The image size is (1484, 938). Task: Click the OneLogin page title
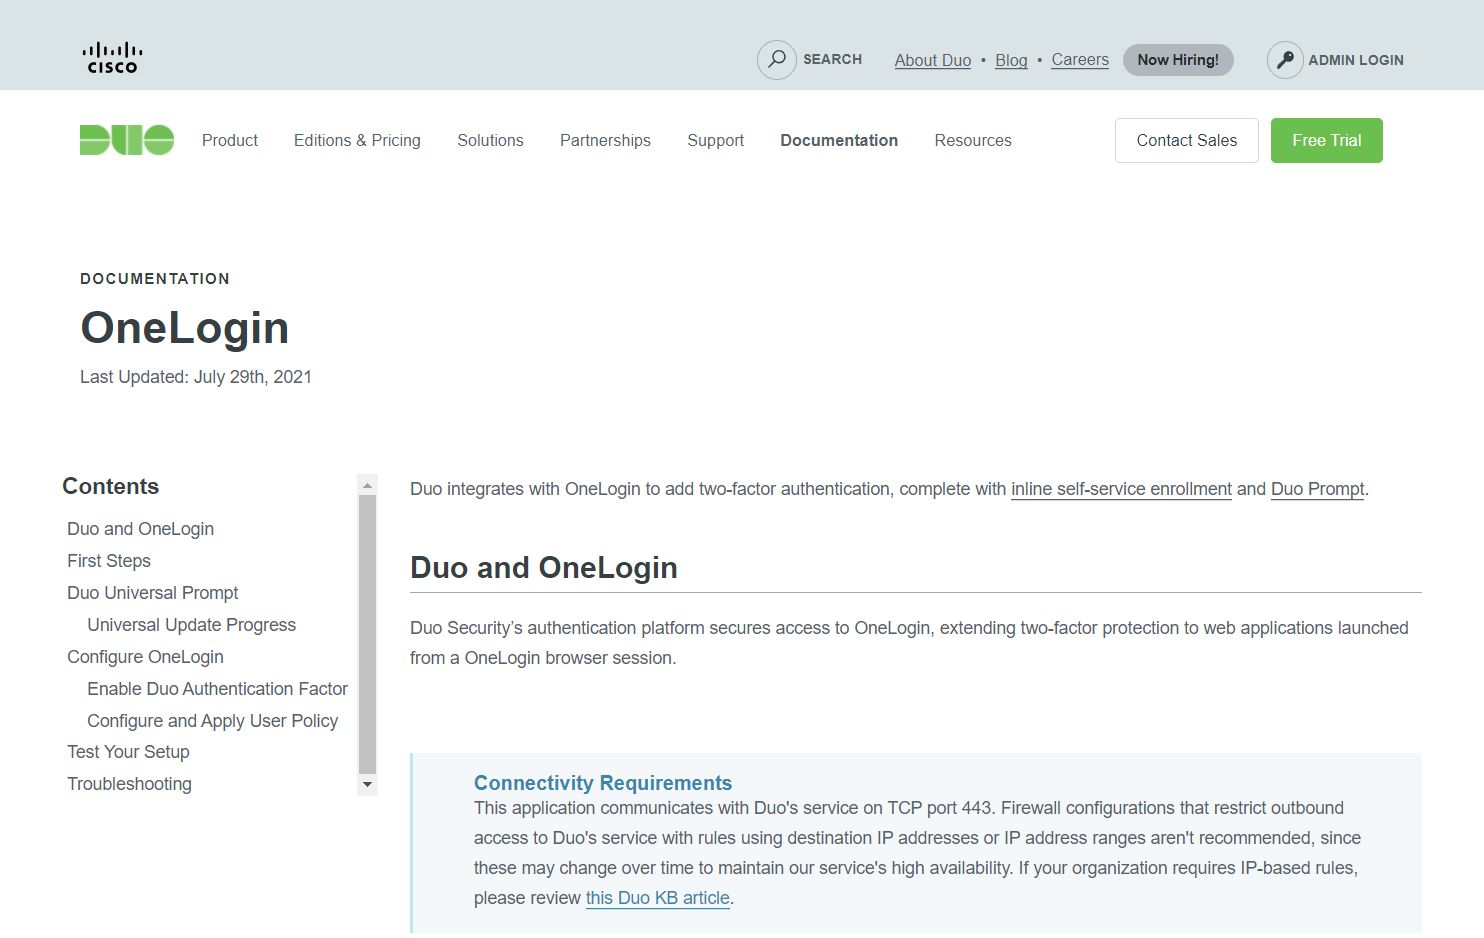coord(185,328)
